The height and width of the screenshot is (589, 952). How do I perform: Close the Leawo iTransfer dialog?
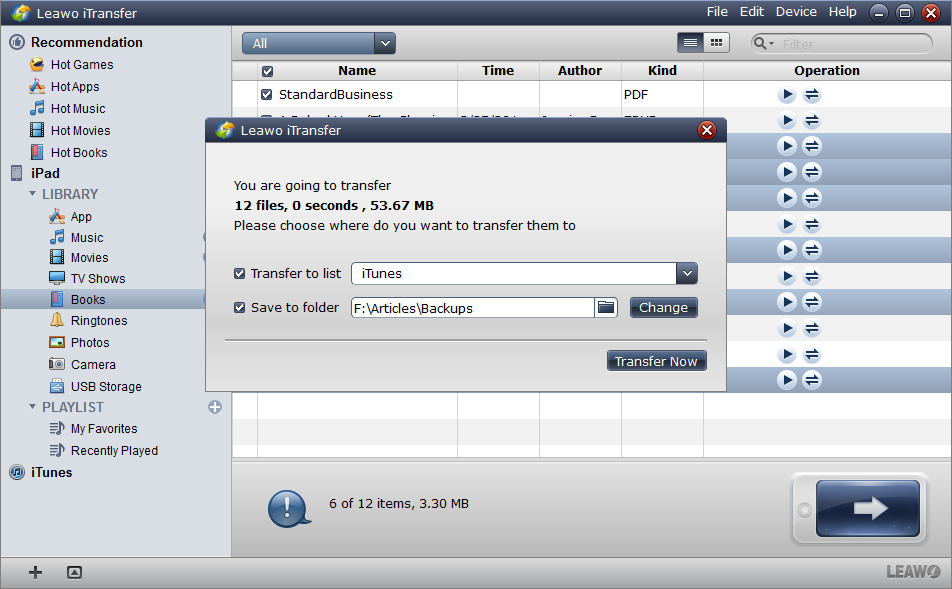(x=707, y=130)
